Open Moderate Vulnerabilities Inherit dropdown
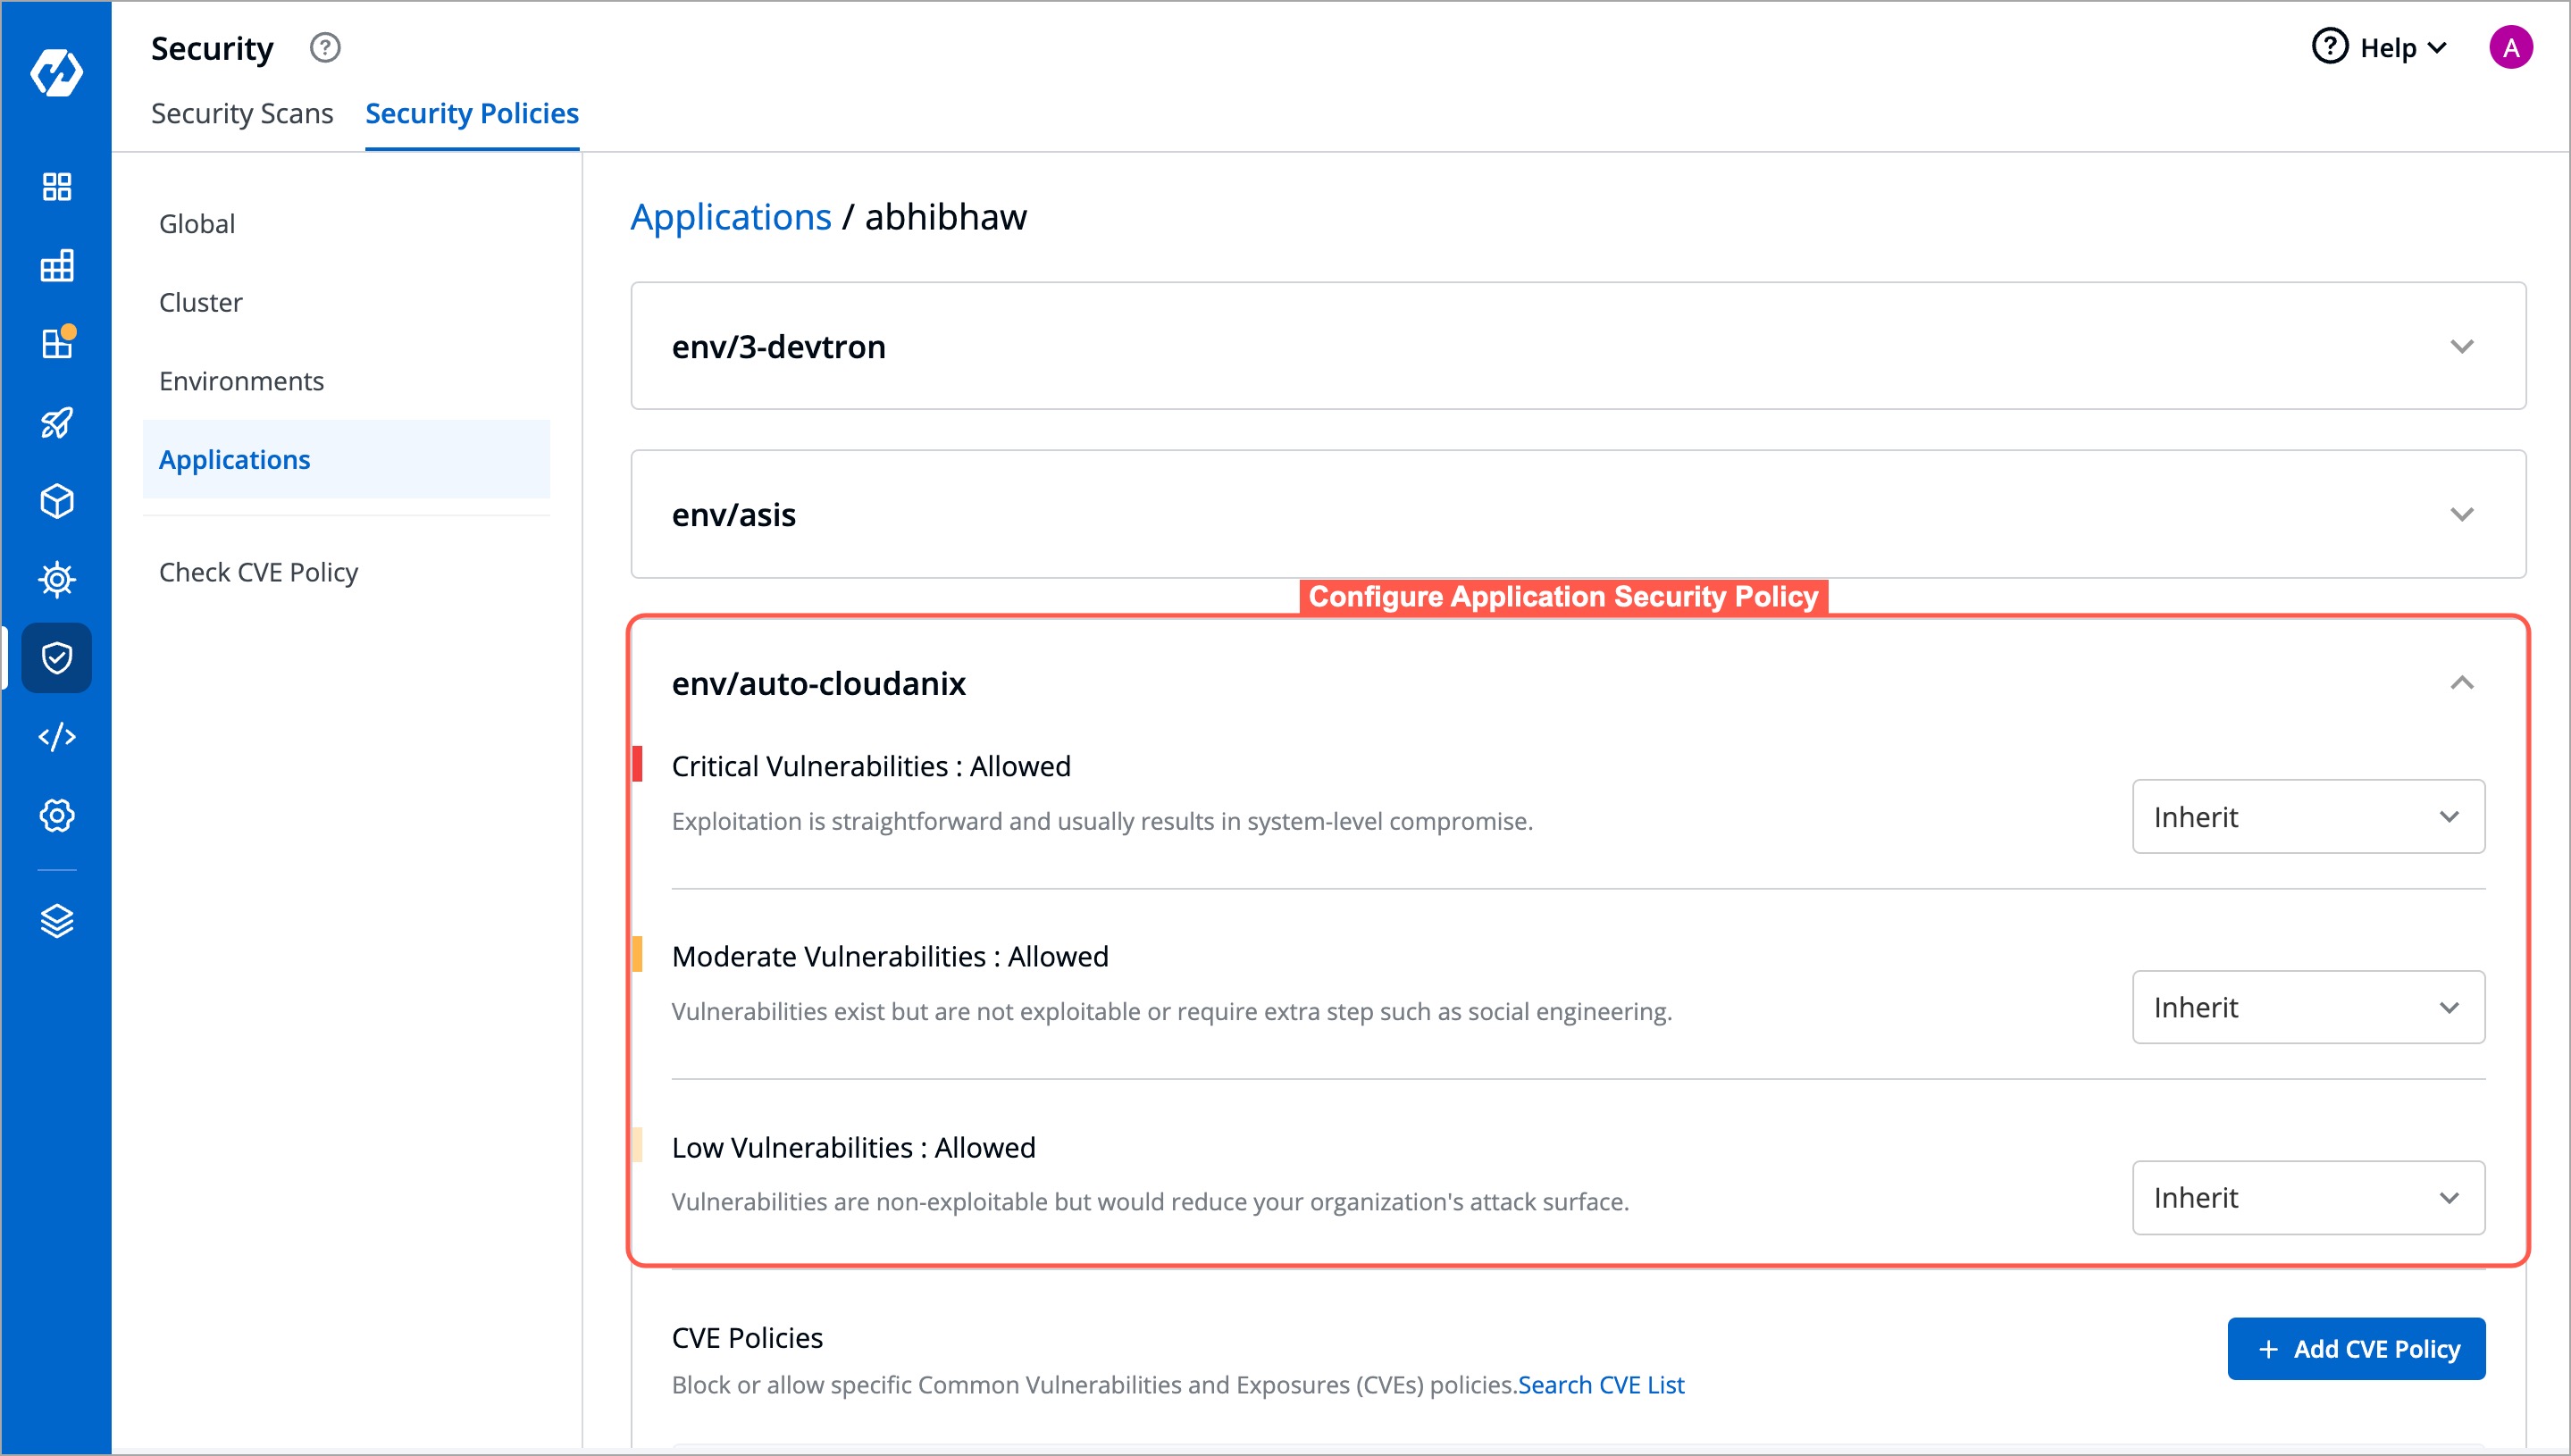 point(2308,1007)
